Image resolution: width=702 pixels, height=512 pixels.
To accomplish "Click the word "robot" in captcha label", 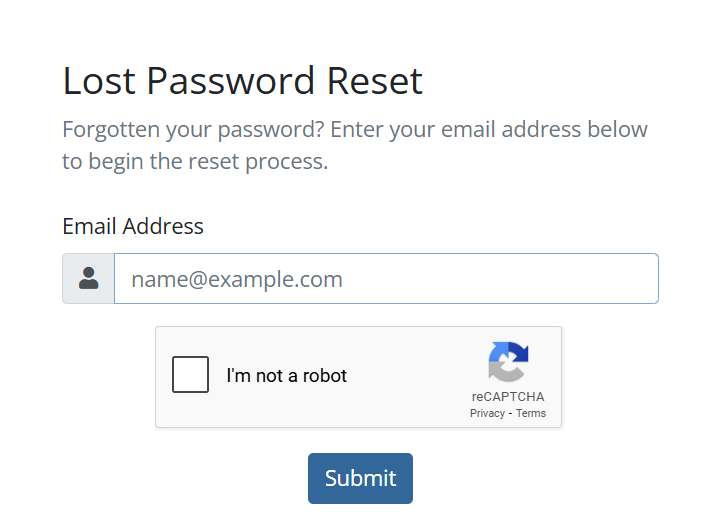I will point(324,376).
